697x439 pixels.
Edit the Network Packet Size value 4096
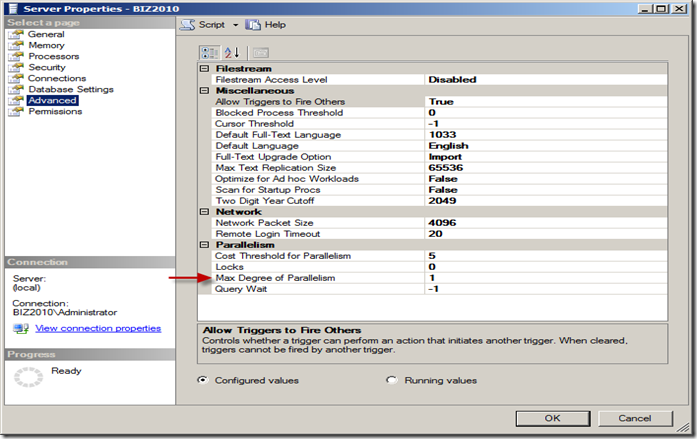(x=546, y=223)
